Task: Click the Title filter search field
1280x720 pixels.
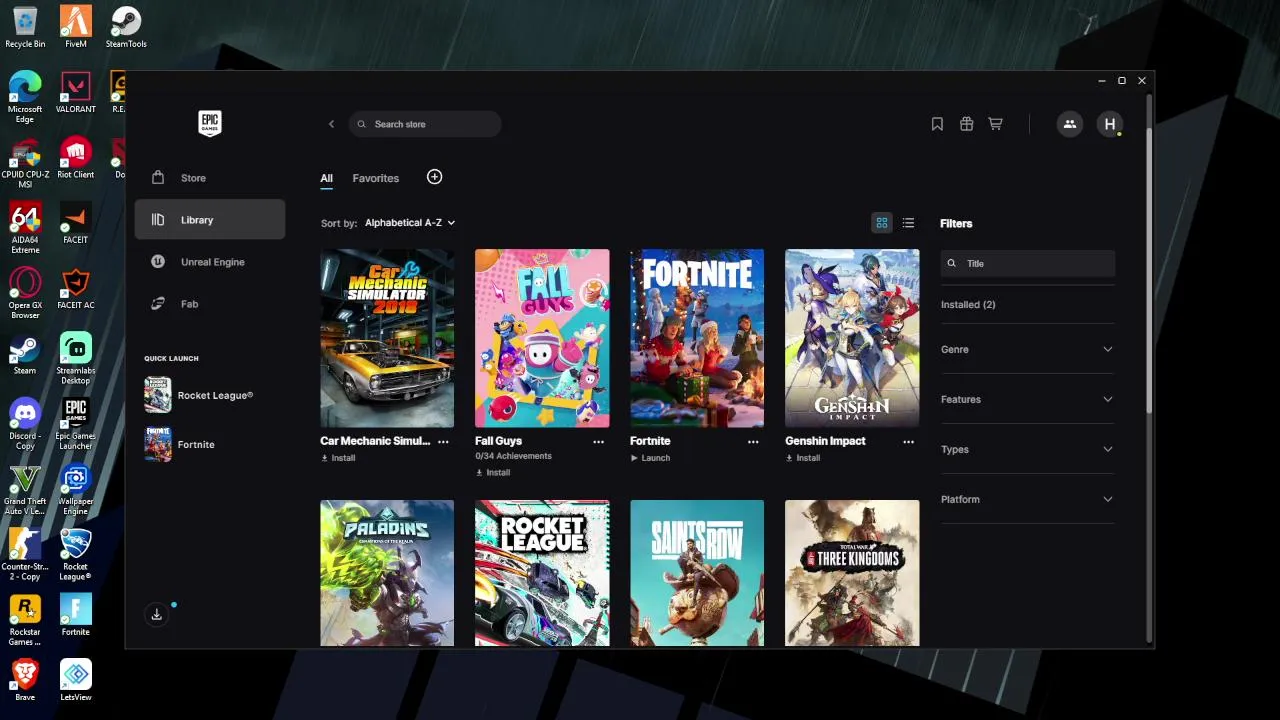Action: point(1028,263)
